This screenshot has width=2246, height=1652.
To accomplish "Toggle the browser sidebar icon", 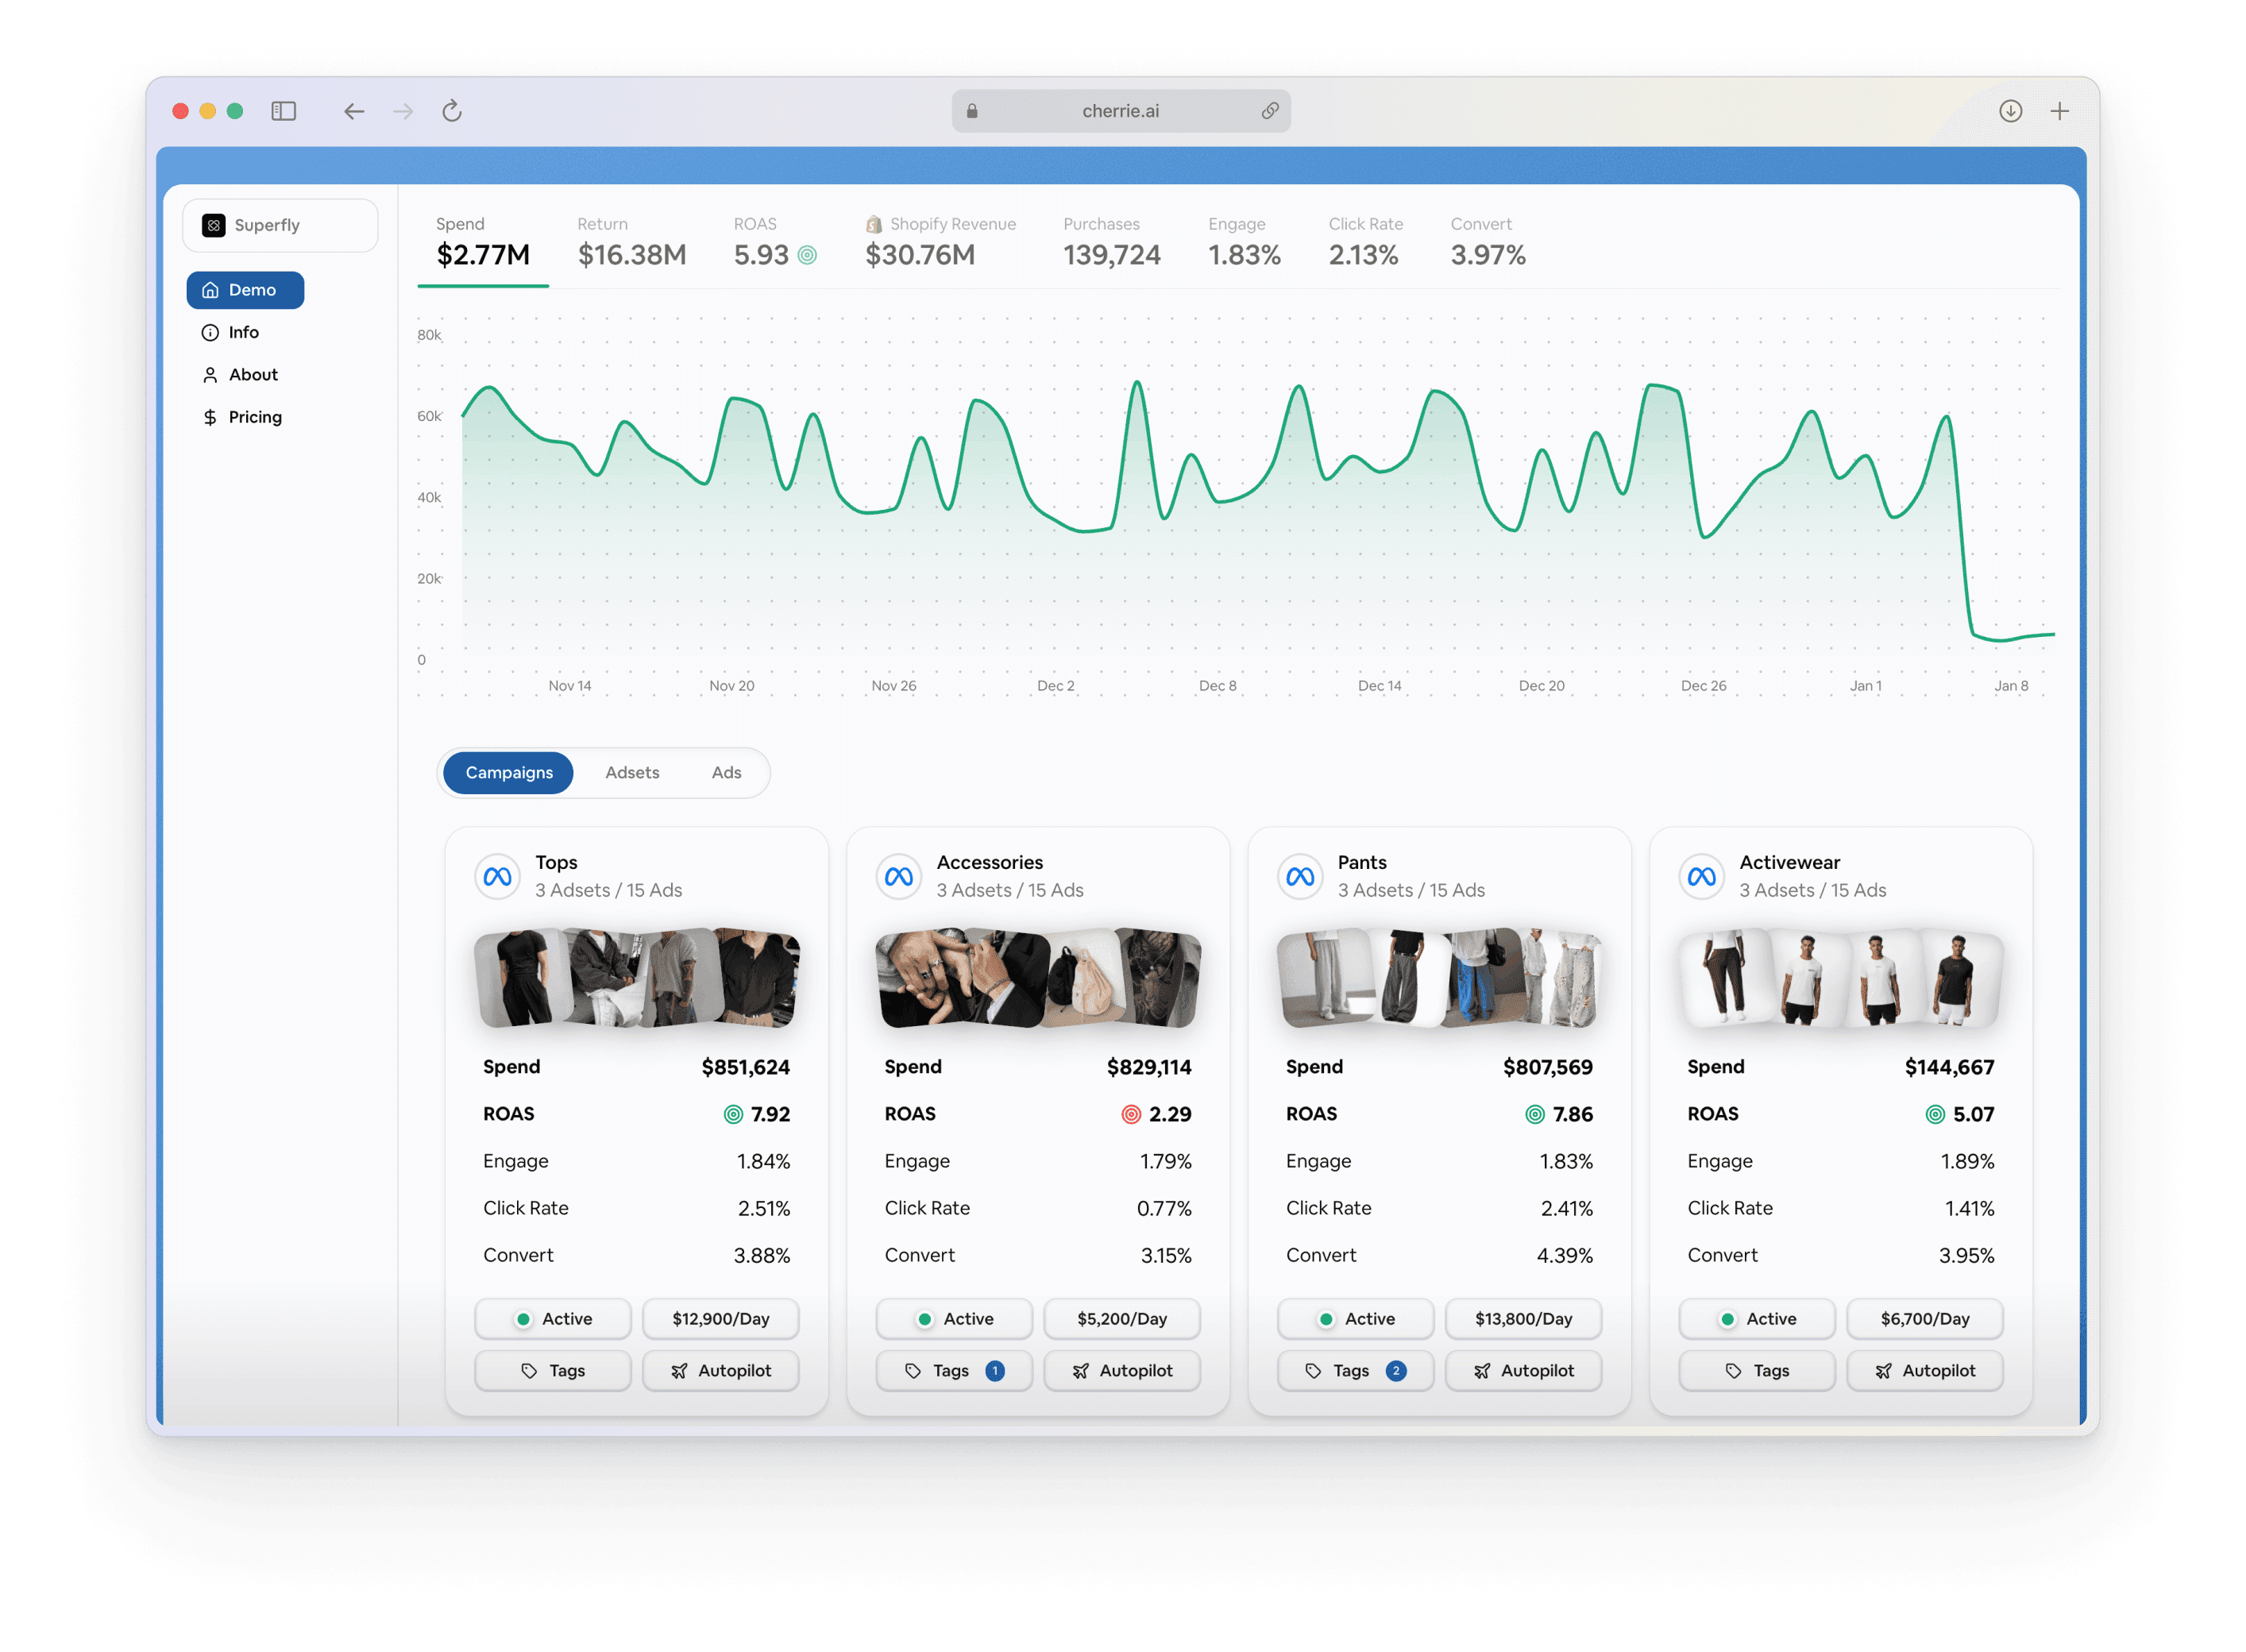I will [284, 111].
